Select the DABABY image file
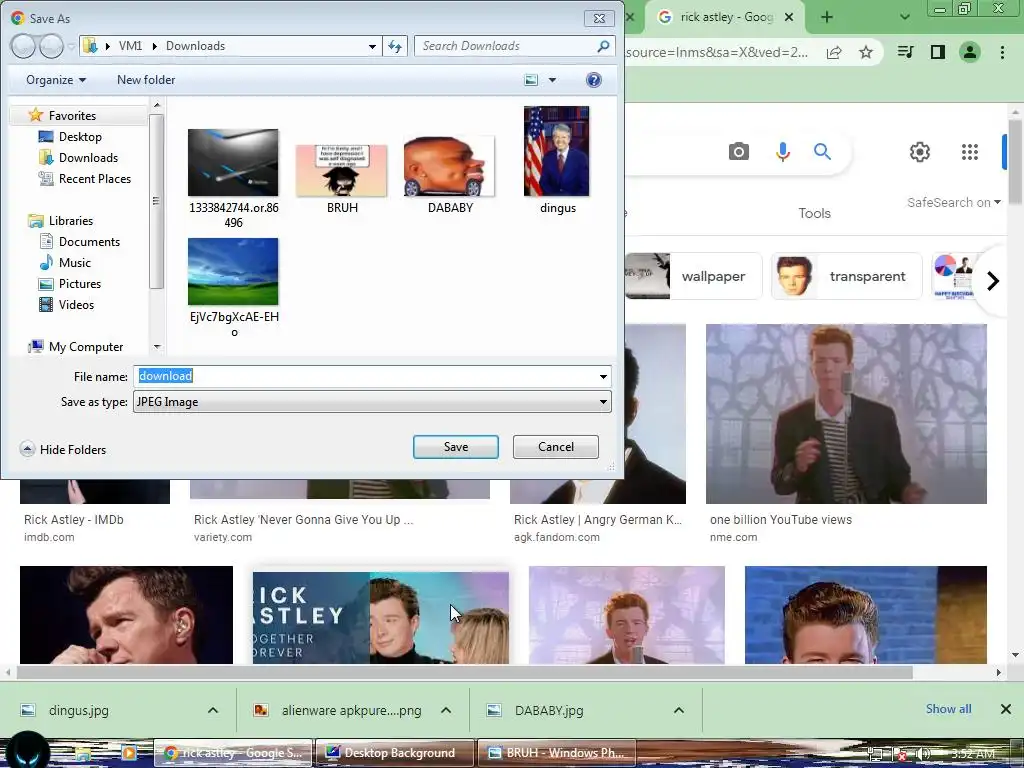Image resolution: width=1024 pixels, height=768 pixels. pos(450,176)
